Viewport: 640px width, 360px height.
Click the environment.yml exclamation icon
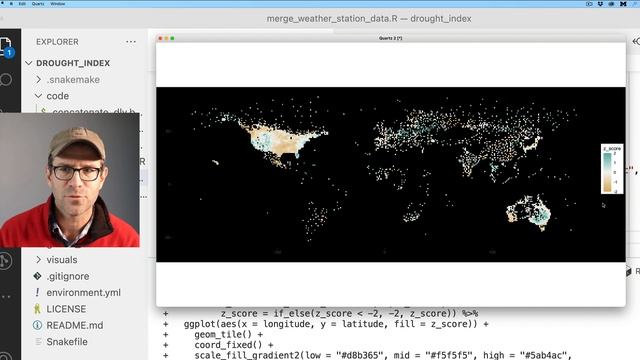point(38,293)
